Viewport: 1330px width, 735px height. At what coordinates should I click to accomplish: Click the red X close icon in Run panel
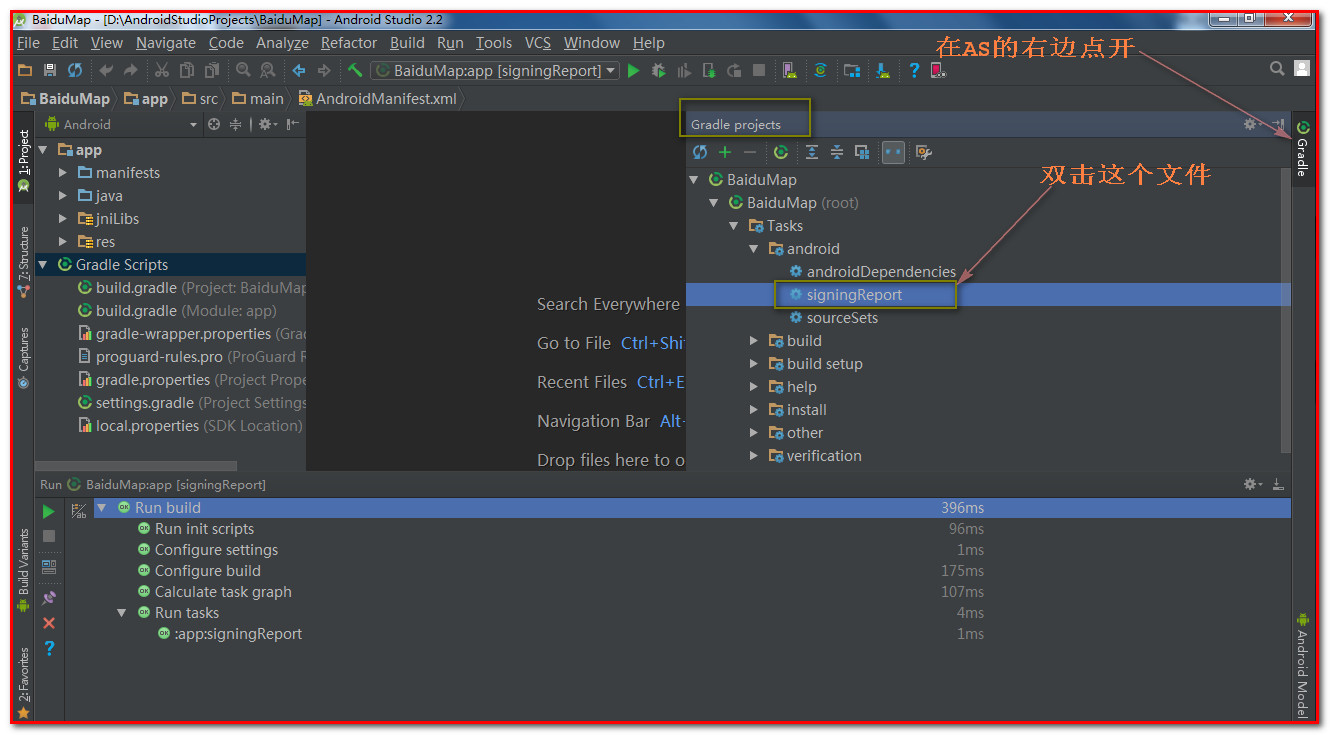48,623
